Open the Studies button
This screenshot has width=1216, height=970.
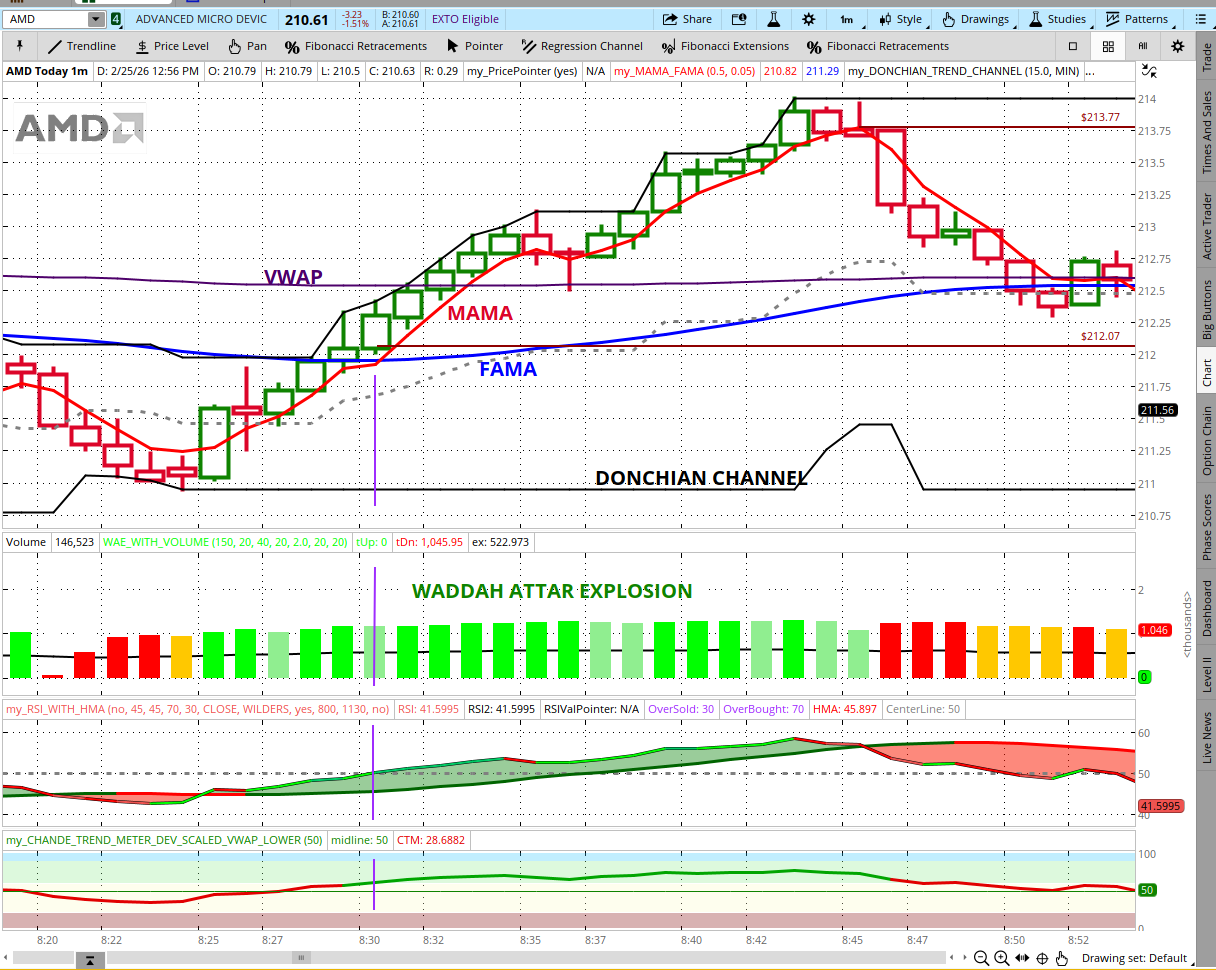[1057, 19]
